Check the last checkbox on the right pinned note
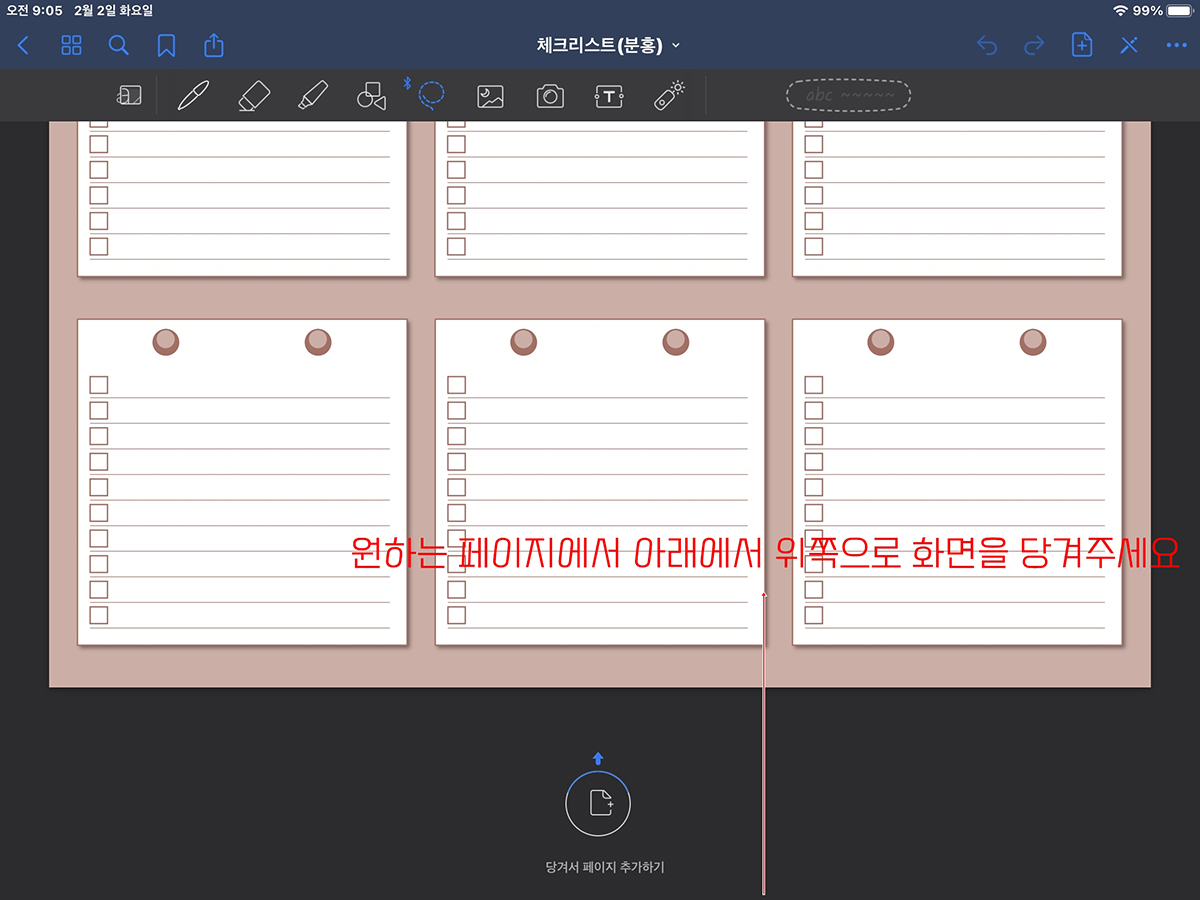This screenshot has width=1200, height=900. (814, 615)
